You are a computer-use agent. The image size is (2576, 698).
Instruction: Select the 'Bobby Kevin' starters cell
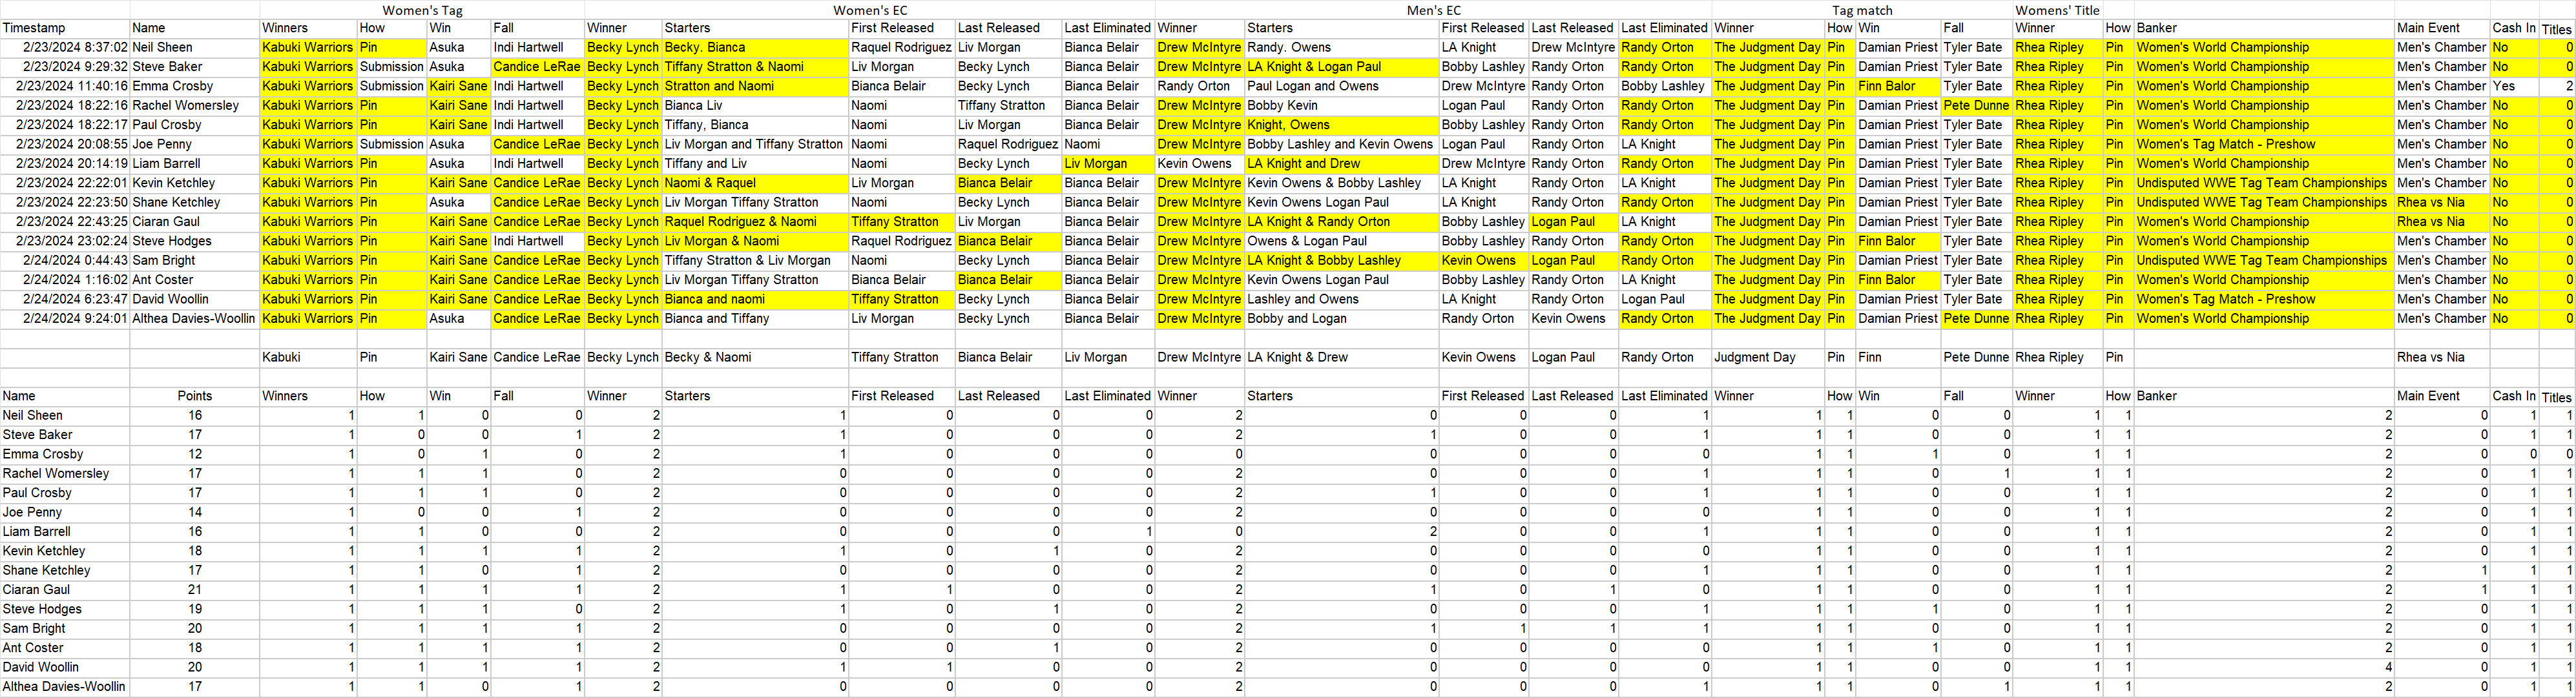(1282, 105)
